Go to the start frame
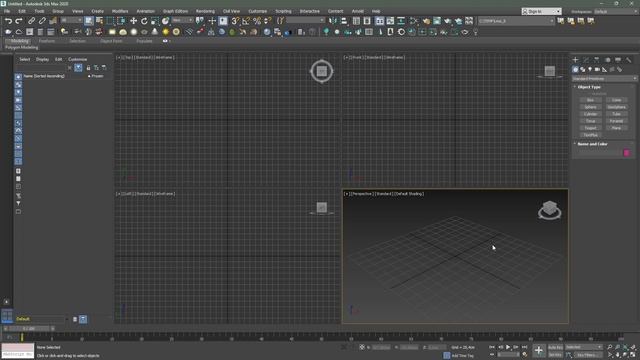This screenshot has height=360, width=640. (492, 347)
